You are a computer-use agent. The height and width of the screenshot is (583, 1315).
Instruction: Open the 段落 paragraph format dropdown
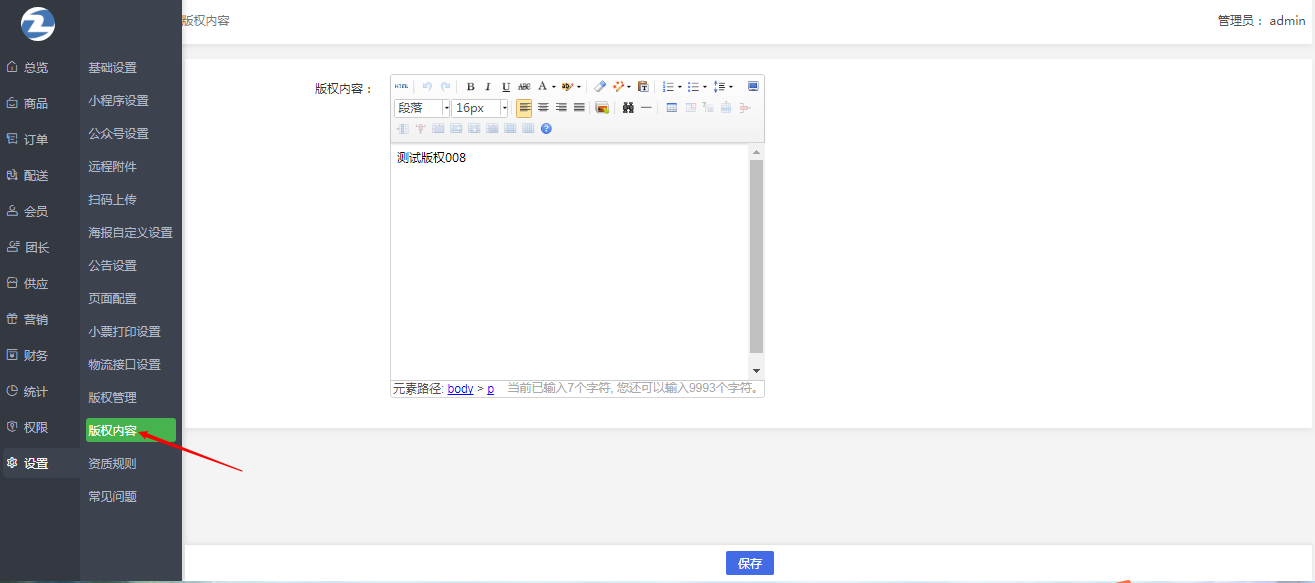point(422,108)
